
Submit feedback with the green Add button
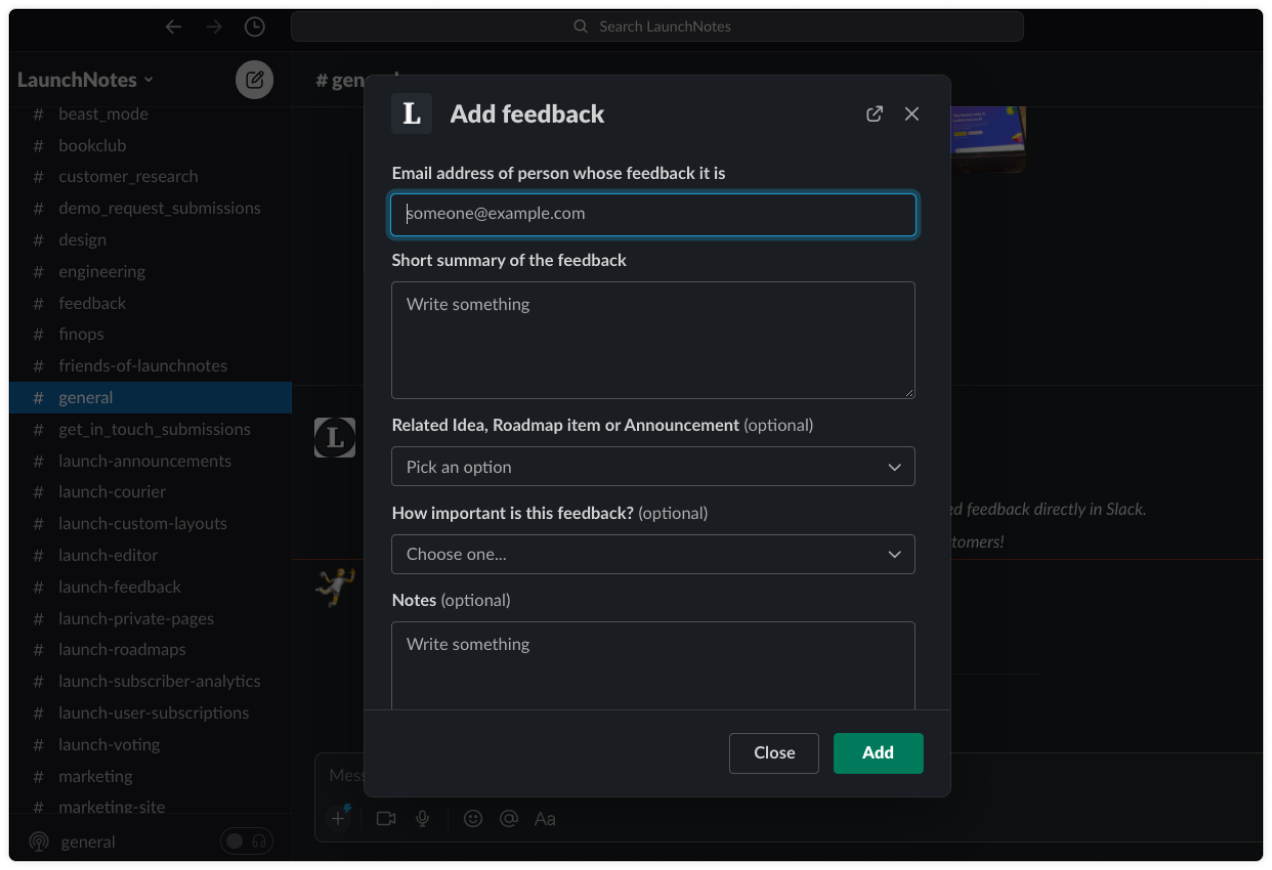(x=878, y=753)
